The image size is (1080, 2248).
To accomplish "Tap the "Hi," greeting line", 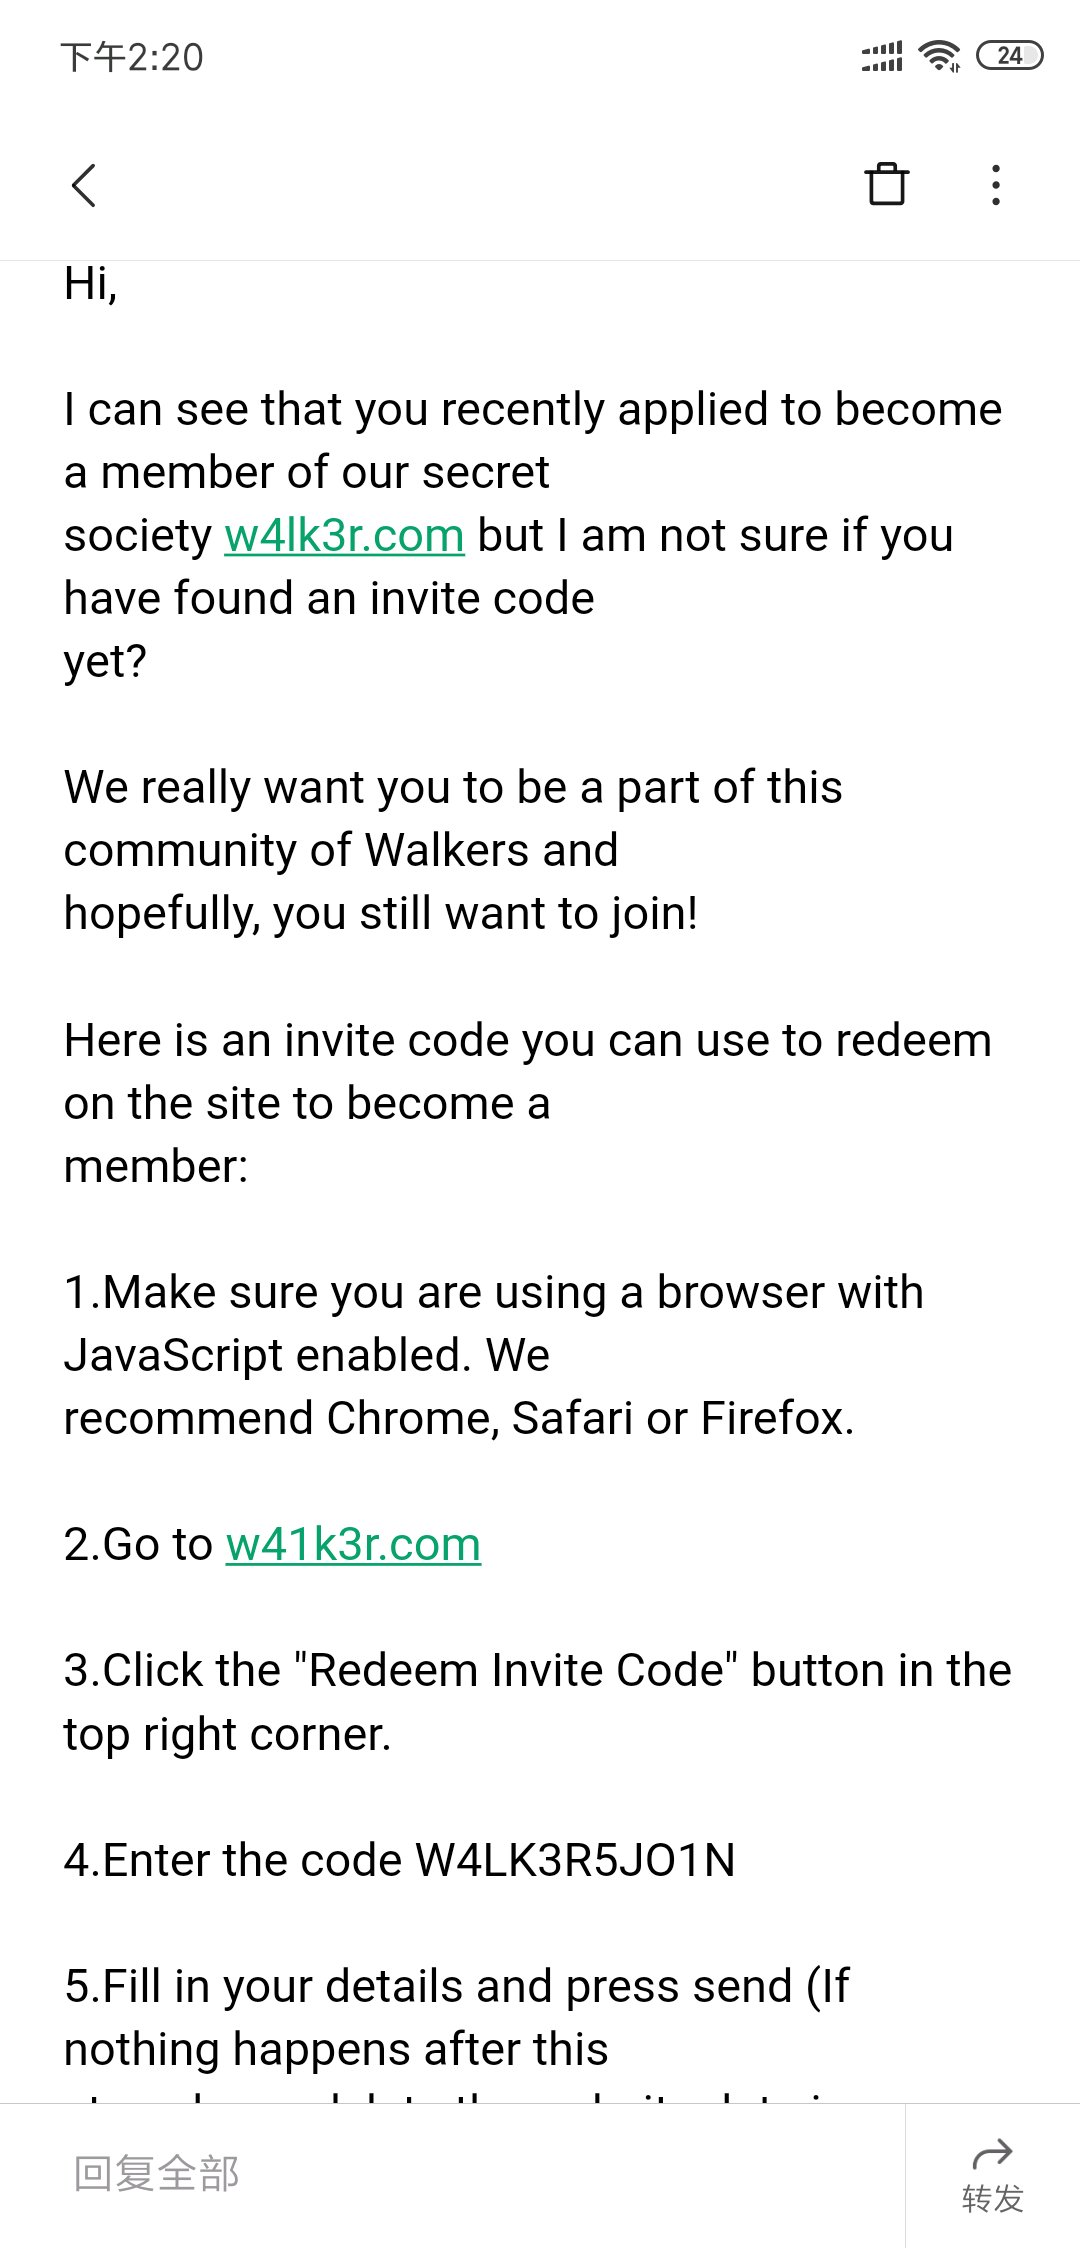I will point(91,284).
